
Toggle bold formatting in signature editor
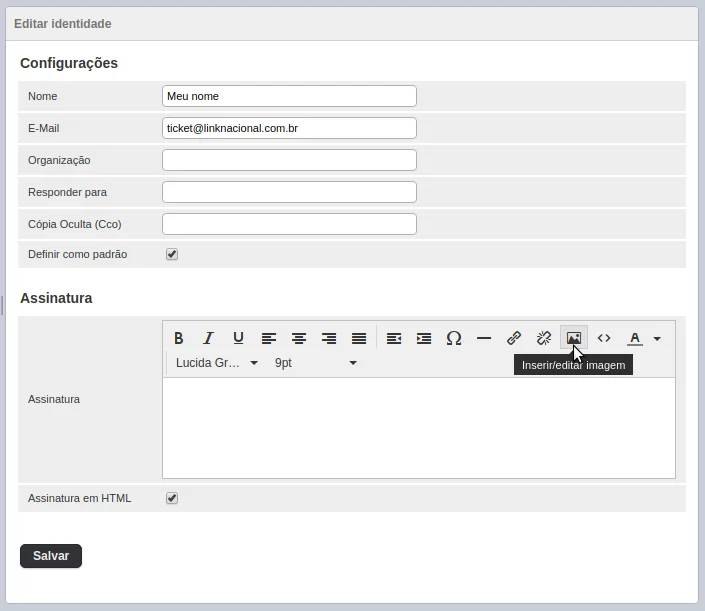[x=179, y=338]
